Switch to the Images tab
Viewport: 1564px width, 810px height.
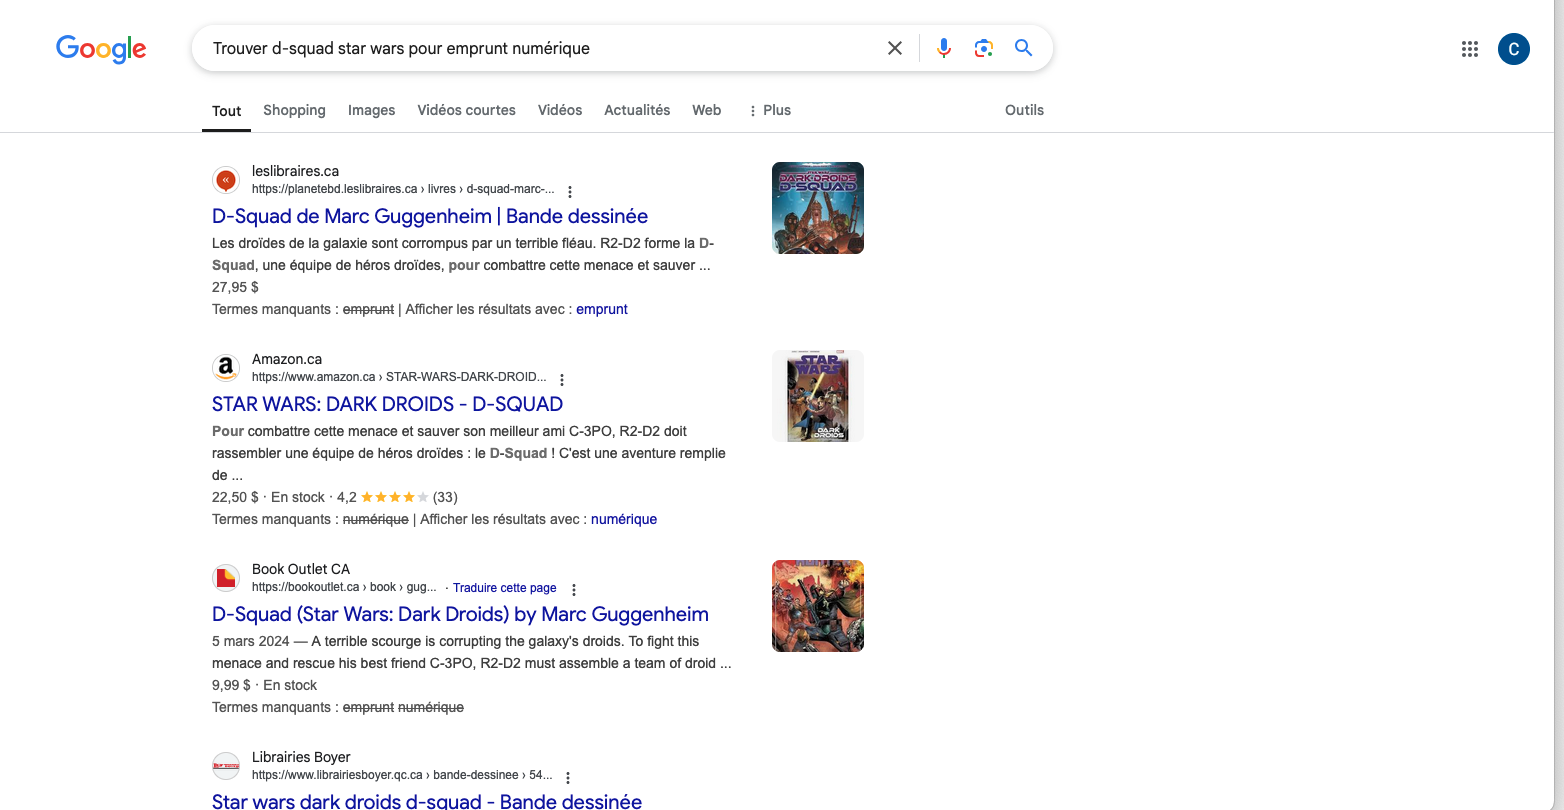click(371, 110)
